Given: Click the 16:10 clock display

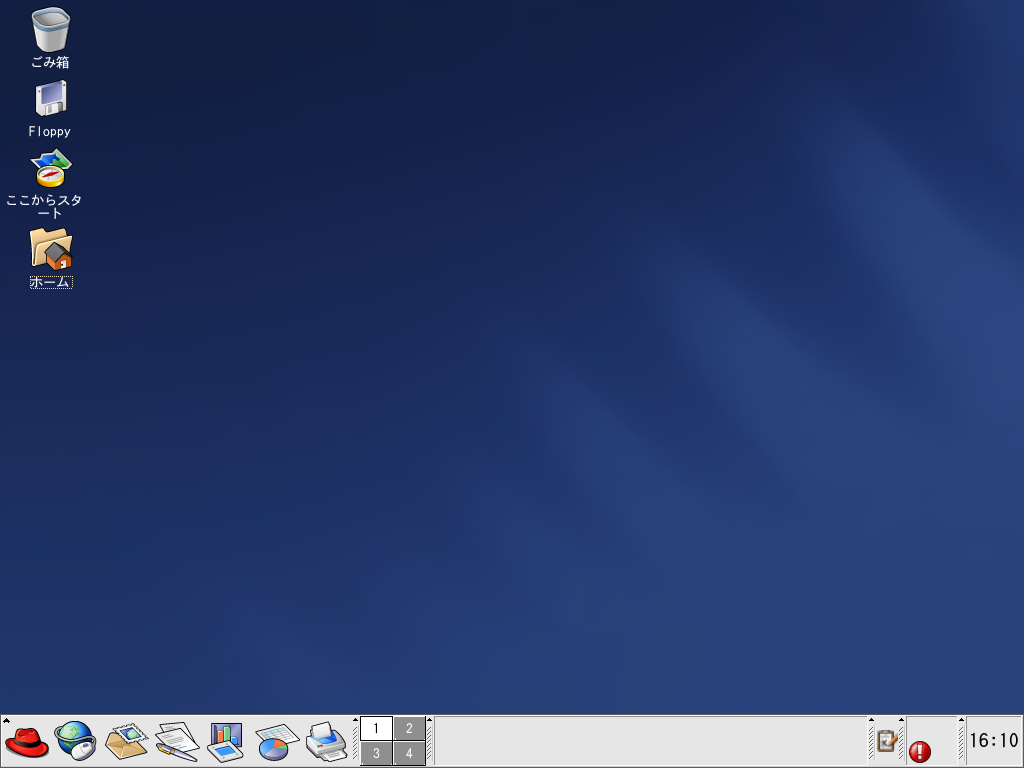Looking at the screenshot, I should 993,741.
